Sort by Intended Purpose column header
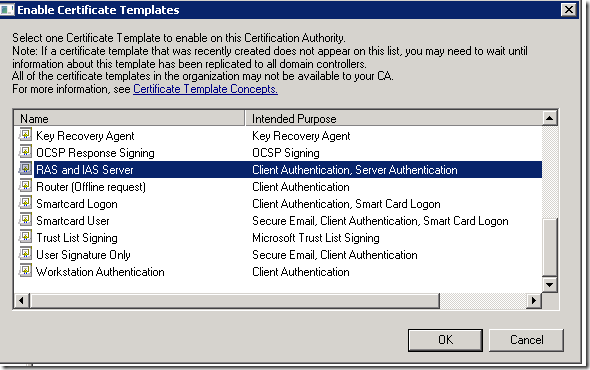Viewport: 590px width, 370px height. (x=394, y=119)
